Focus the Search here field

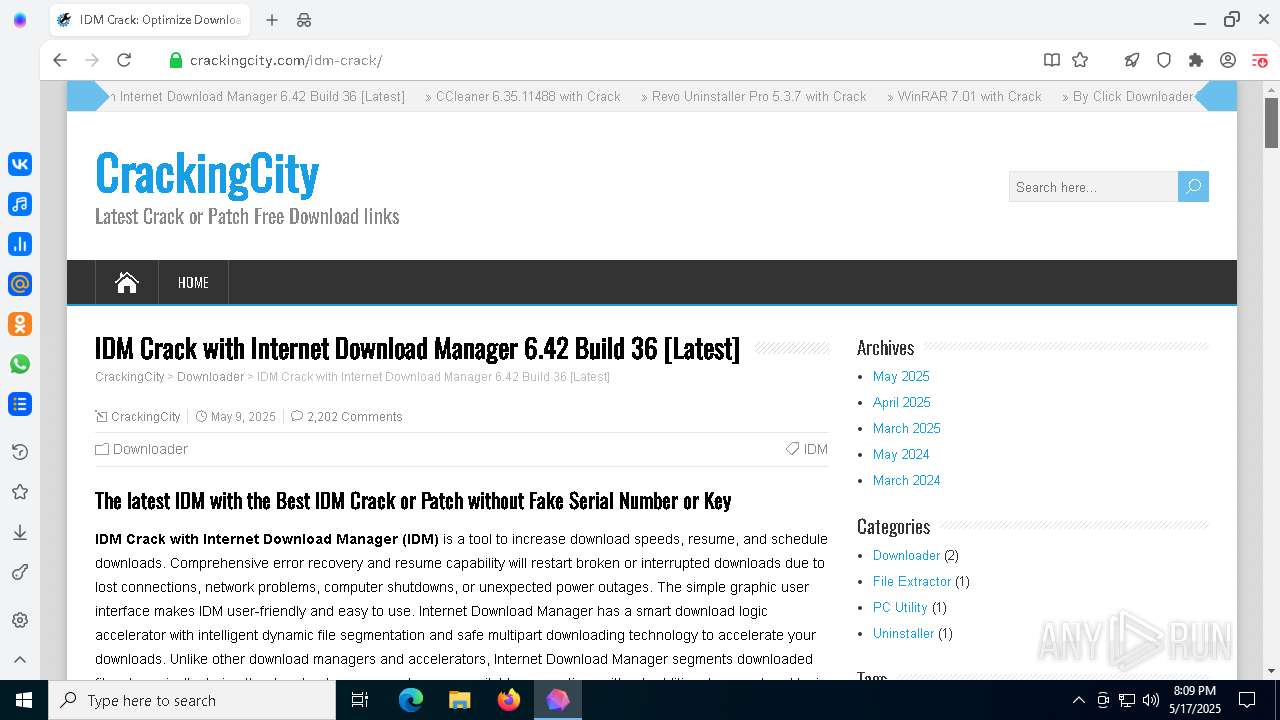tap(1093, 187)
